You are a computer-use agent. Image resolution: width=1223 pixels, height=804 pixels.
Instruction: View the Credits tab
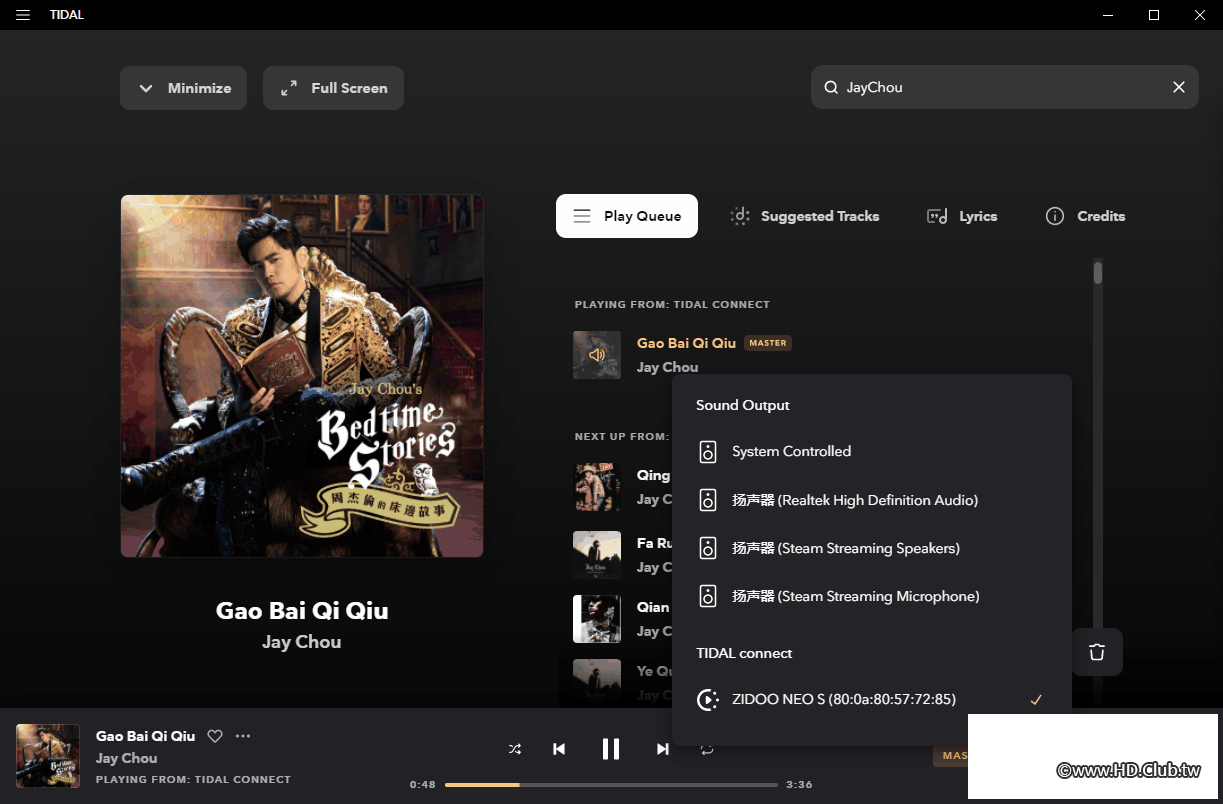point(1085,216)
